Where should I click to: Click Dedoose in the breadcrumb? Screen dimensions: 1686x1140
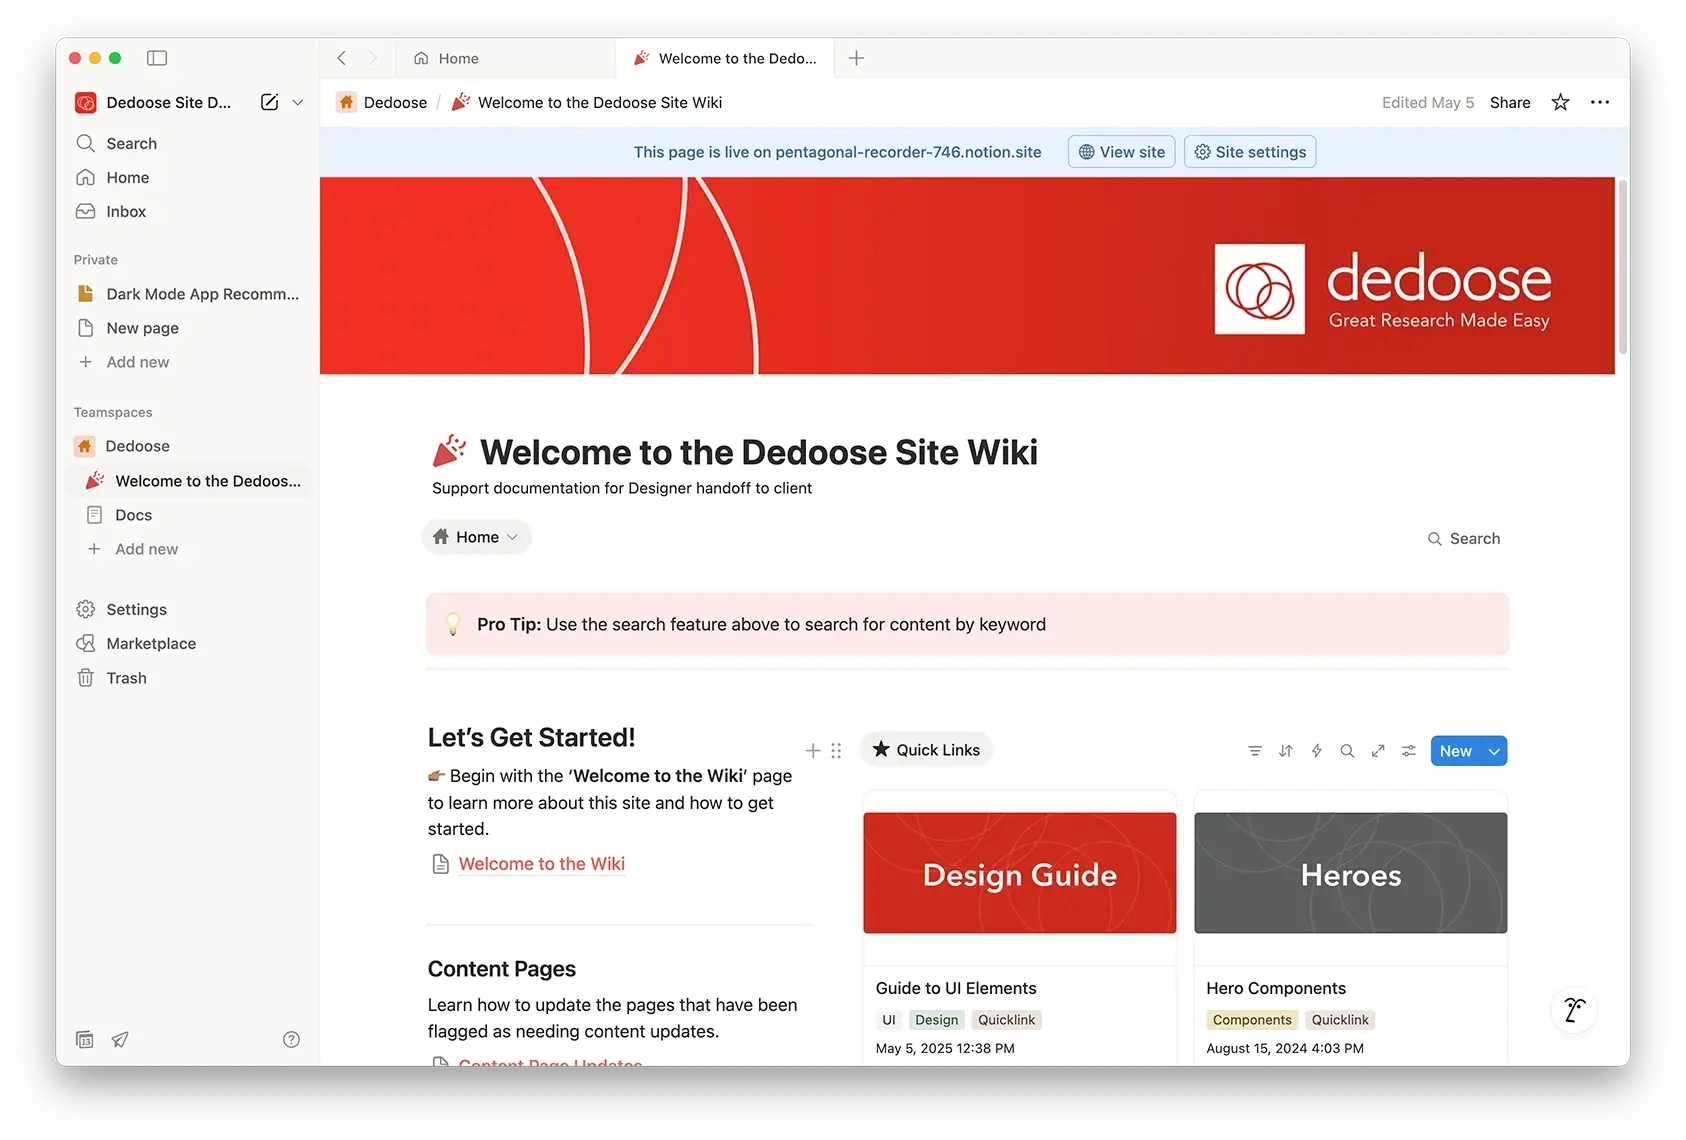click(382, 102)
